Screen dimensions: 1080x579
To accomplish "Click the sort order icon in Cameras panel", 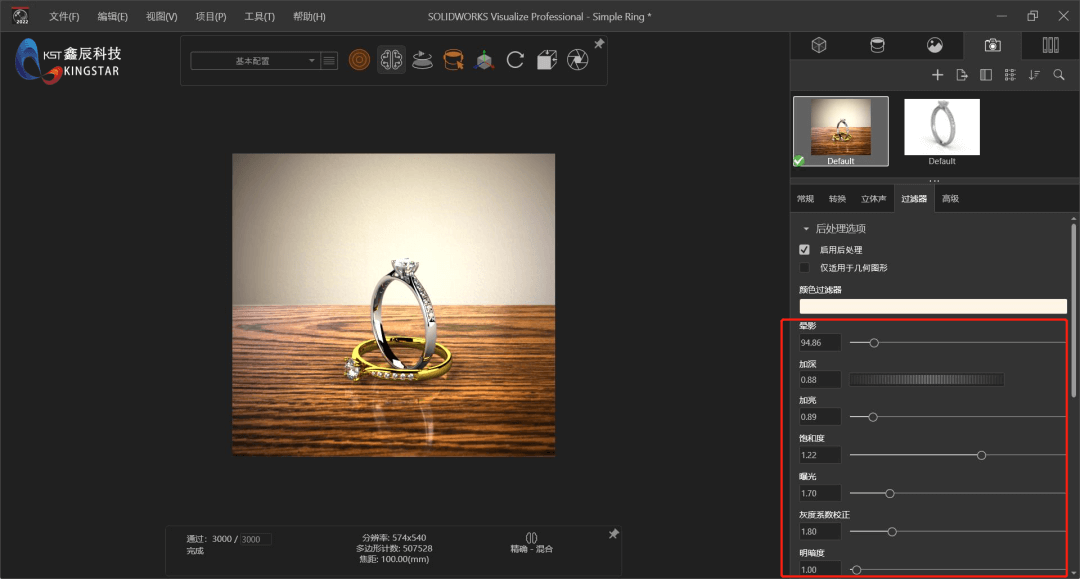I will (1034, 74).
